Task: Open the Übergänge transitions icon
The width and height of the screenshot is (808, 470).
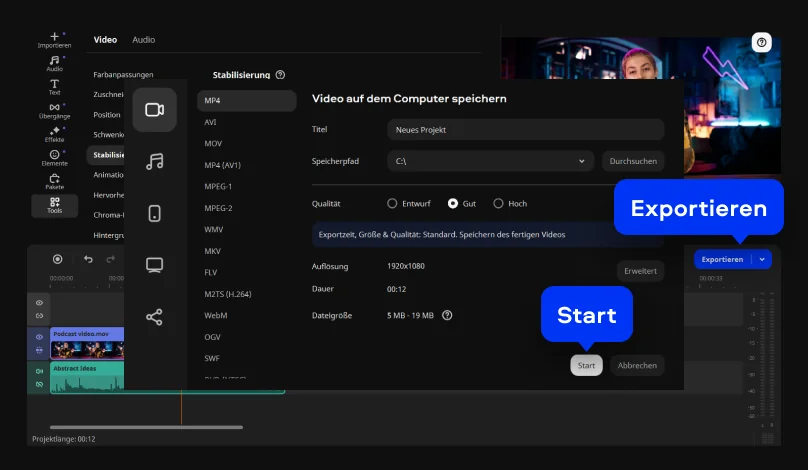Action: (x=54, y=111)
